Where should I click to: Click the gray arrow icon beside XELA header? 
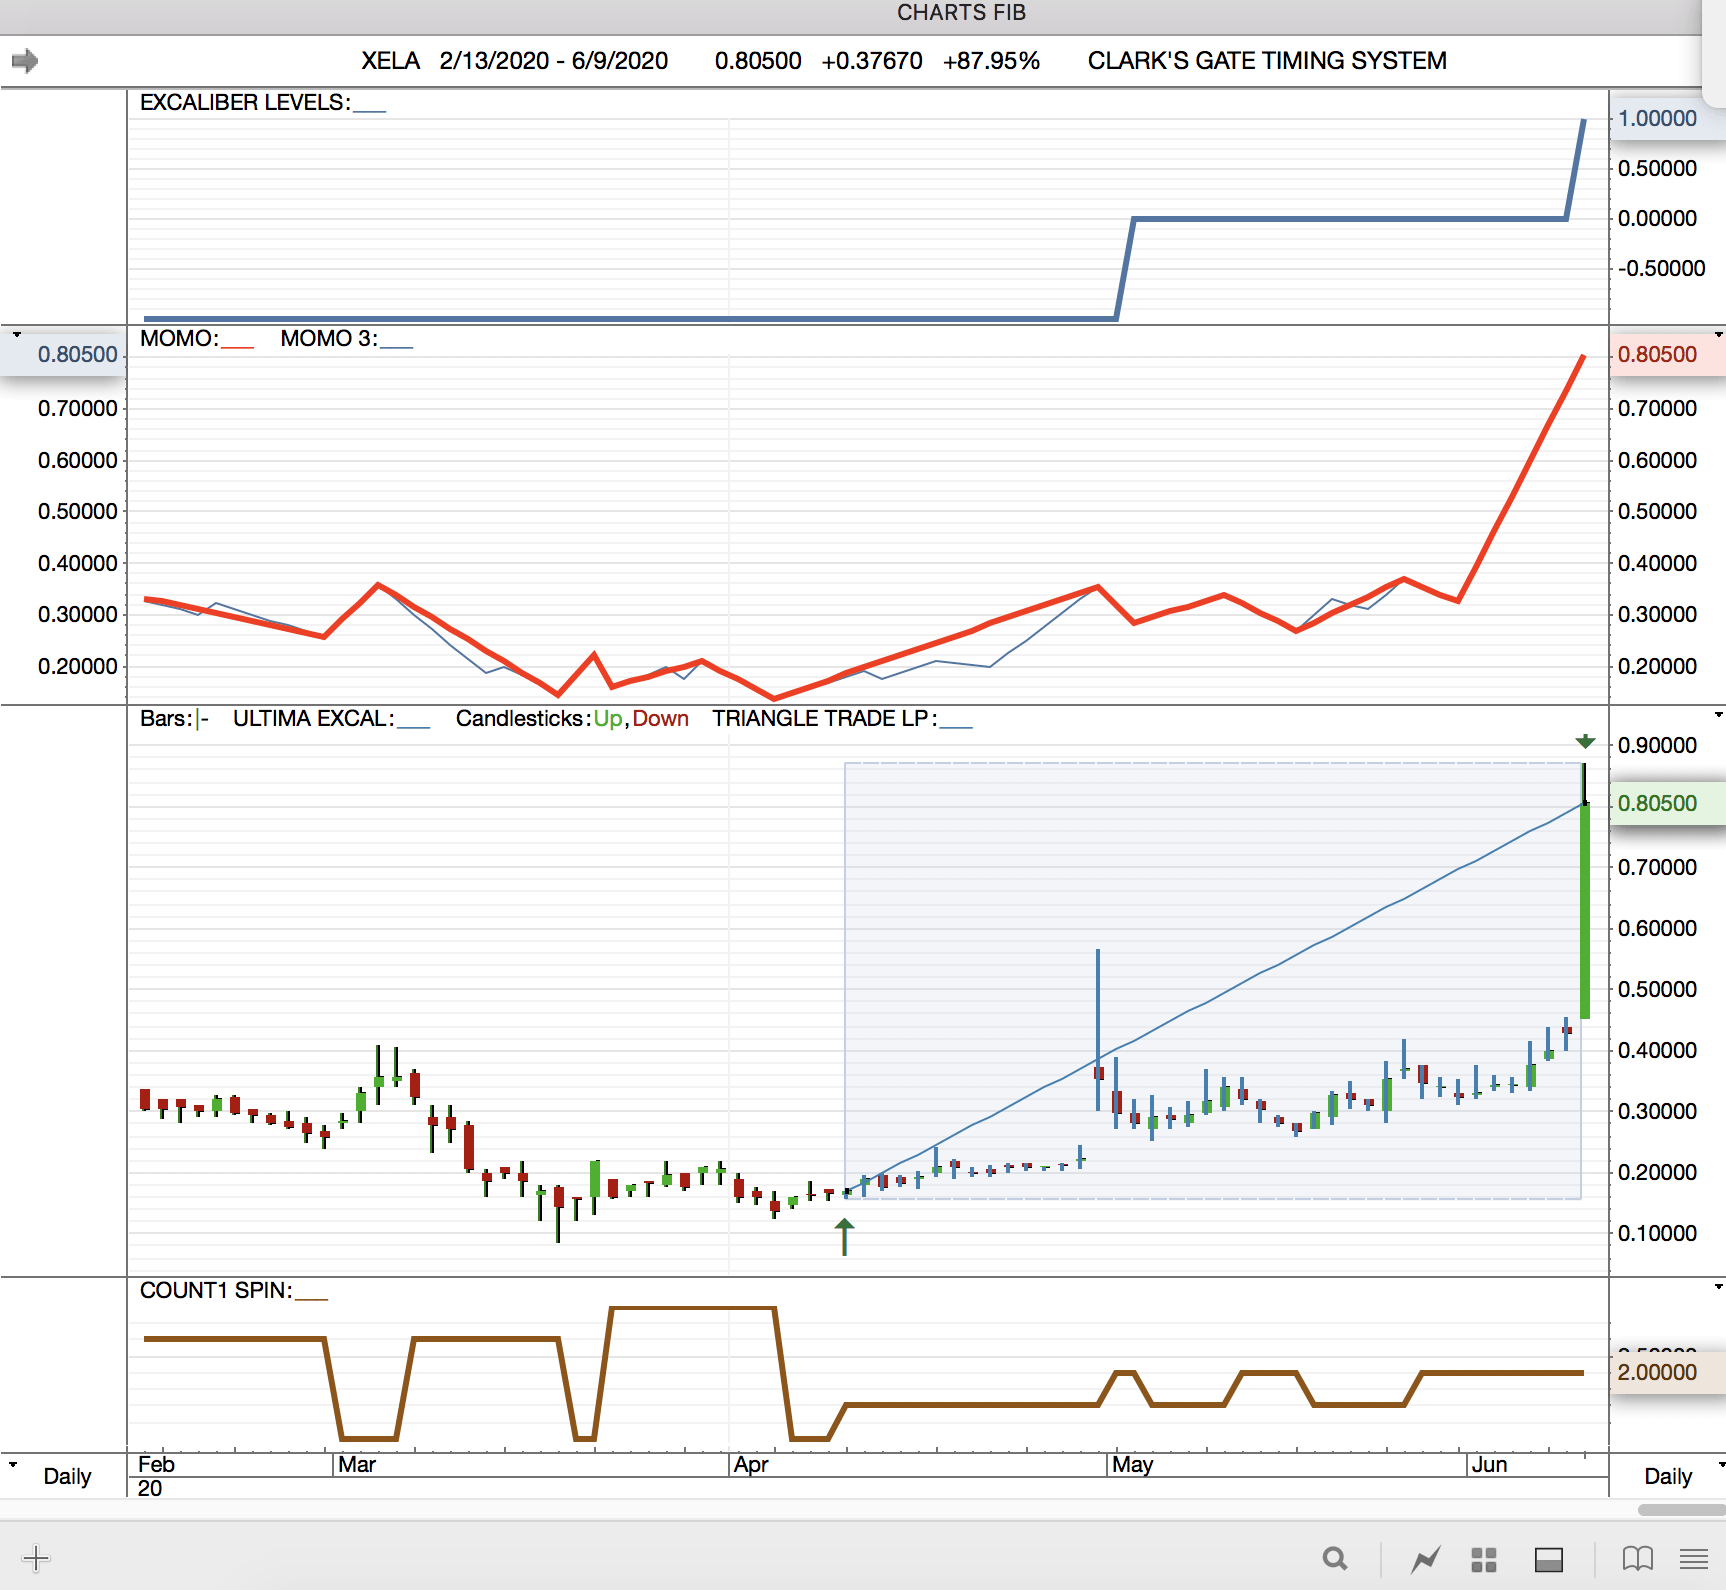[x=25, y=61]
